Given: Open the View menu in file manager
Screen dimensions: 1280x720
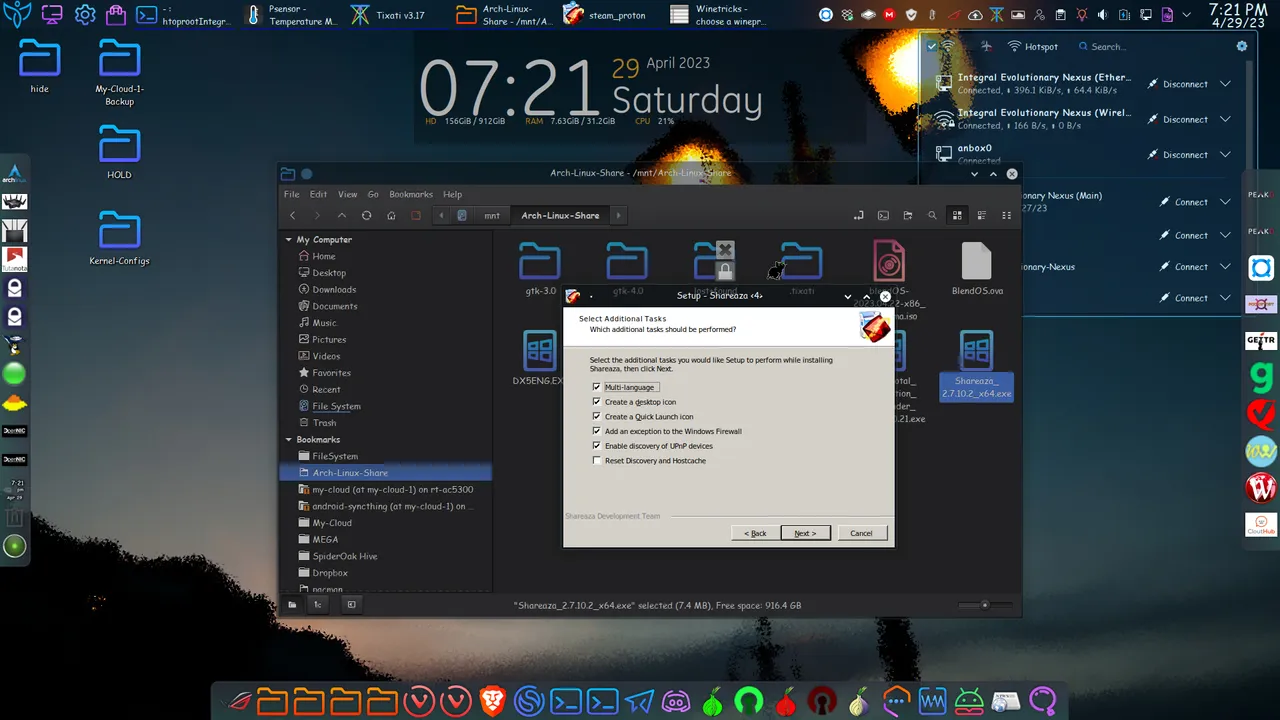Looking at the screenshot, I should [347, 194].
